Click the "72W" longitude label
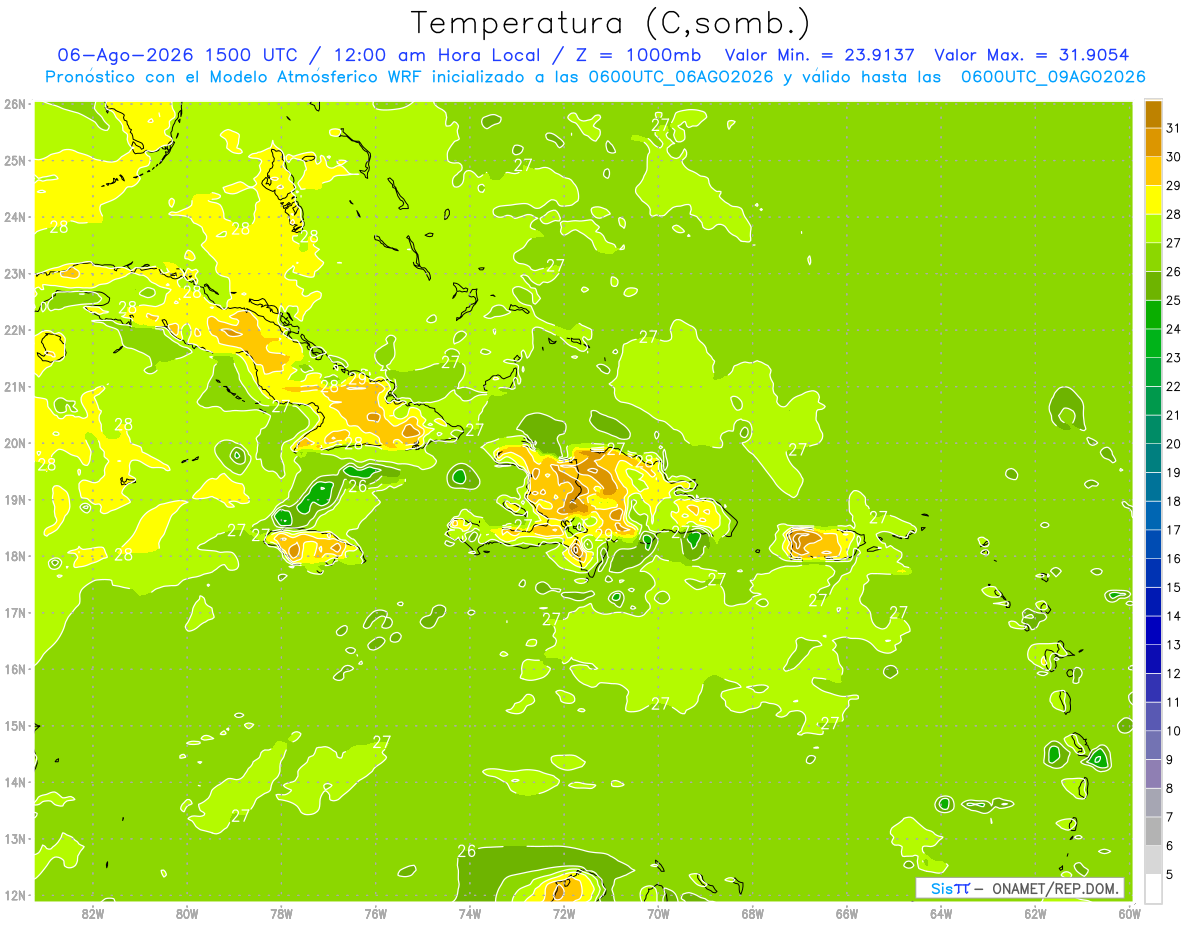The width and height of the screenshot is (1200, 927). (564, 913)
